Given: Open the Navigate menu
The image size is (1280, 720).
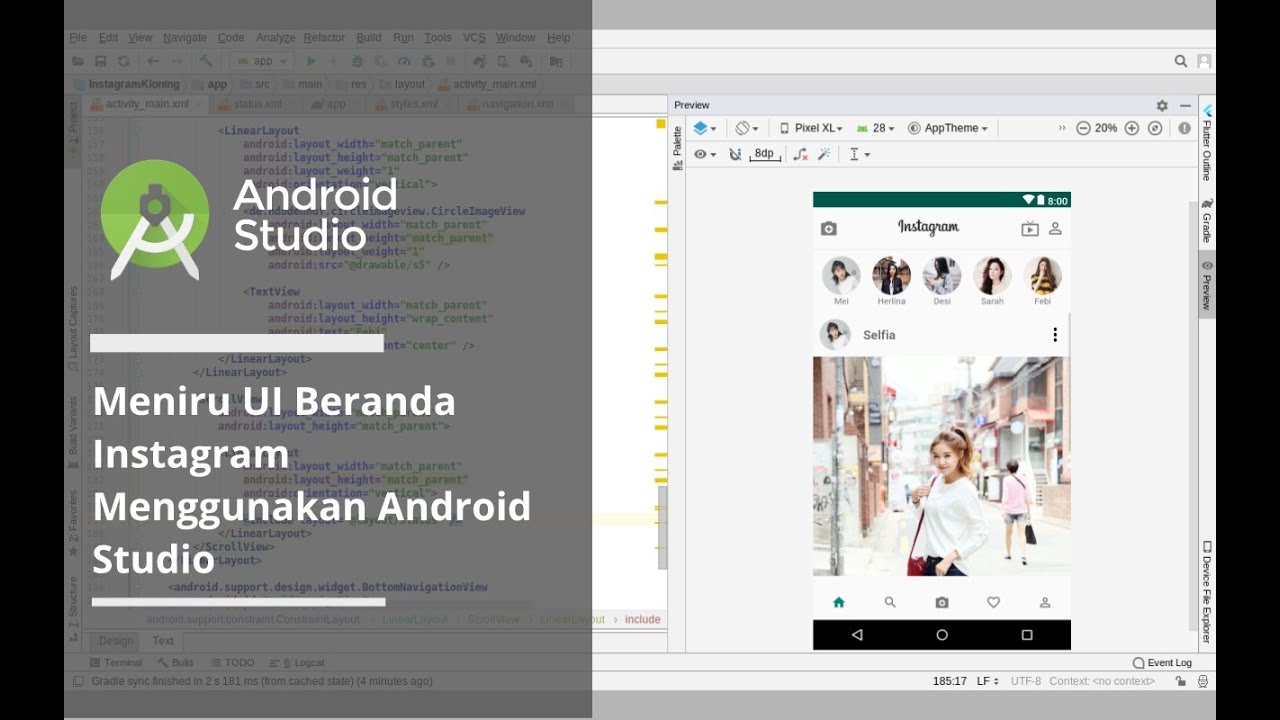Looking at the screenshot, I should 185,38.
